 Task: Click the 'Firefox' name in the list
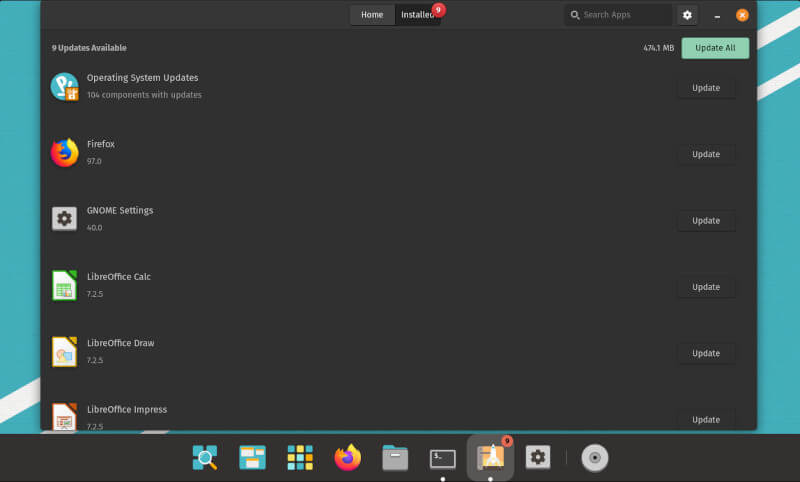pyautogui.click(x=101, y=144)
